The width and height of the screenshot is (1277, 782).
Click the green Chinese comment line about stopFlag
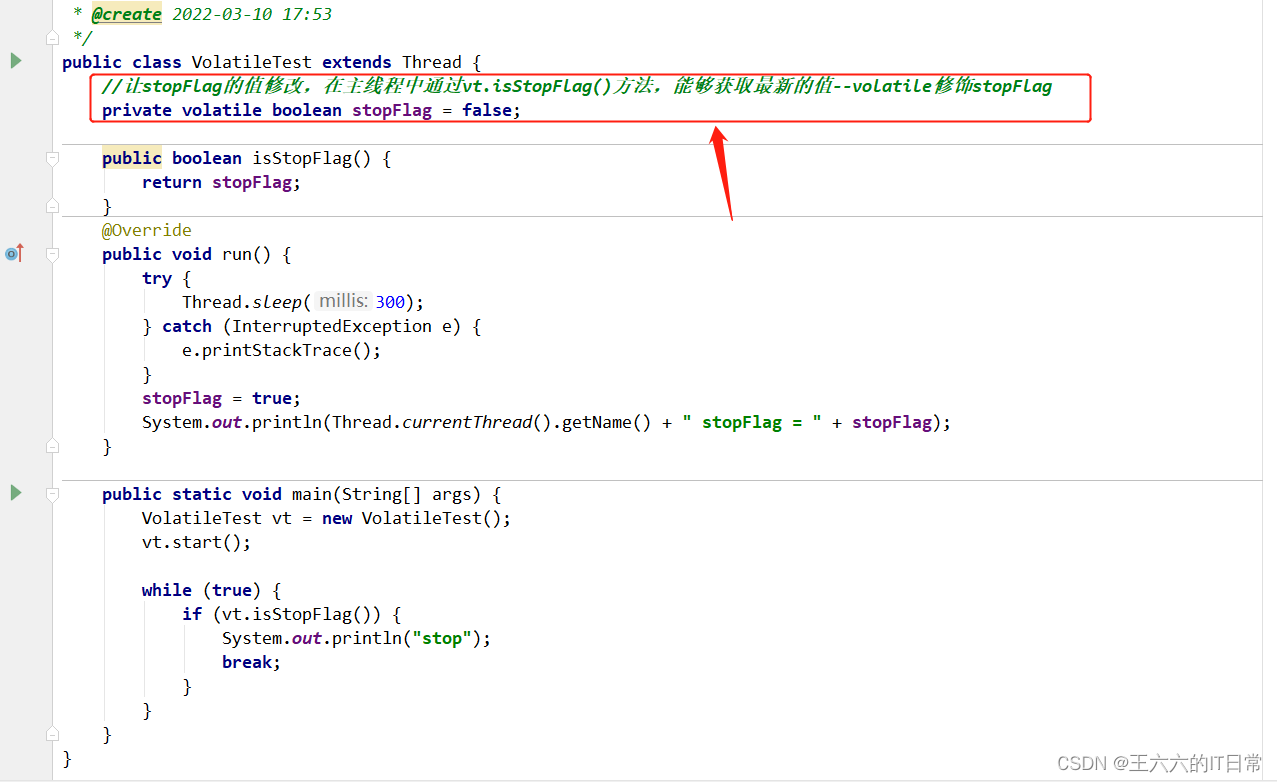[577, 86]
